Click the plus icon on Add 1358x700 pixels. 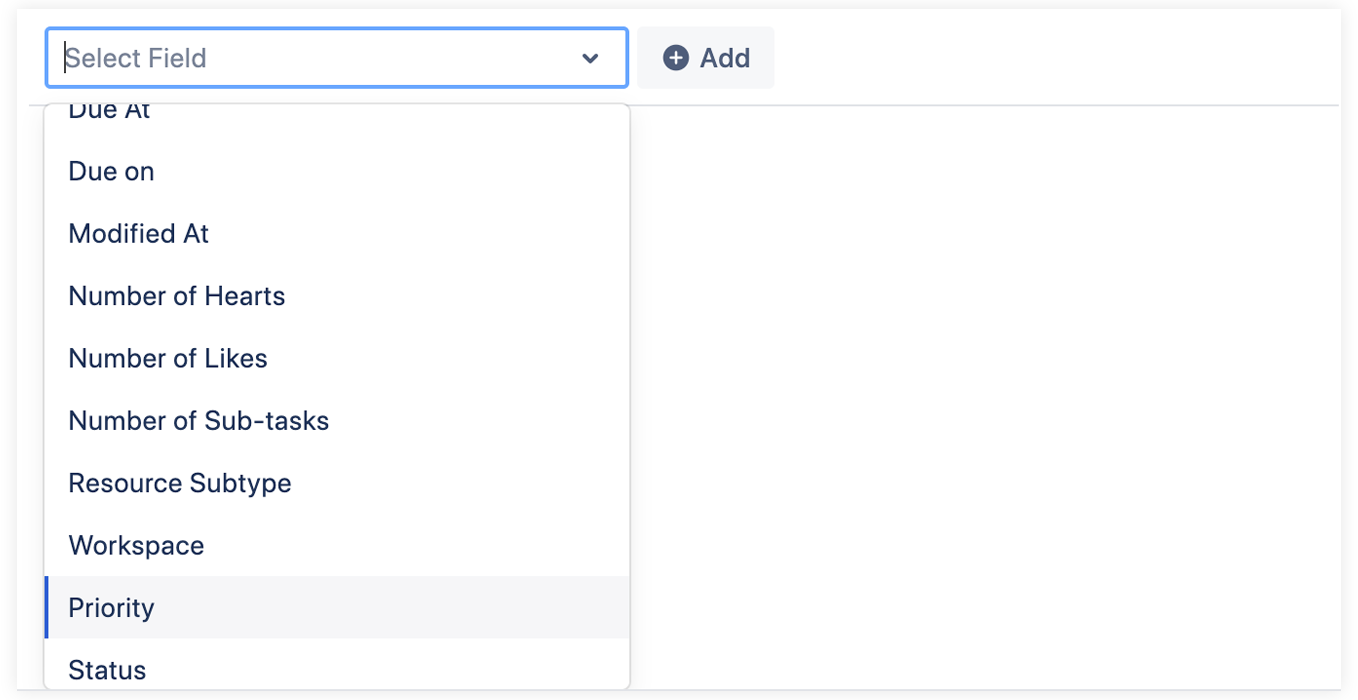point(676,58)
